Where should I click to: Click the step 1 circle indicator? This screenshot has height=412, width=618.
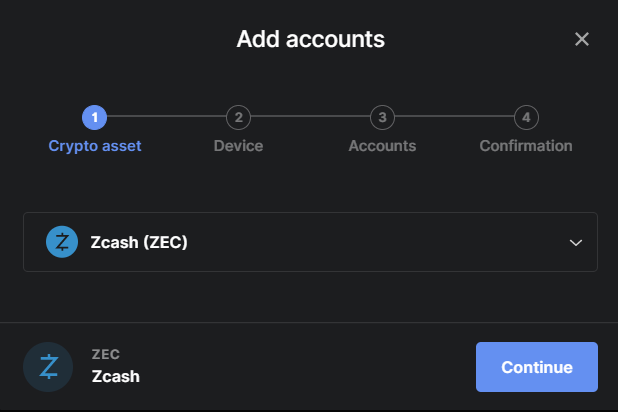[x=95, y=117]
